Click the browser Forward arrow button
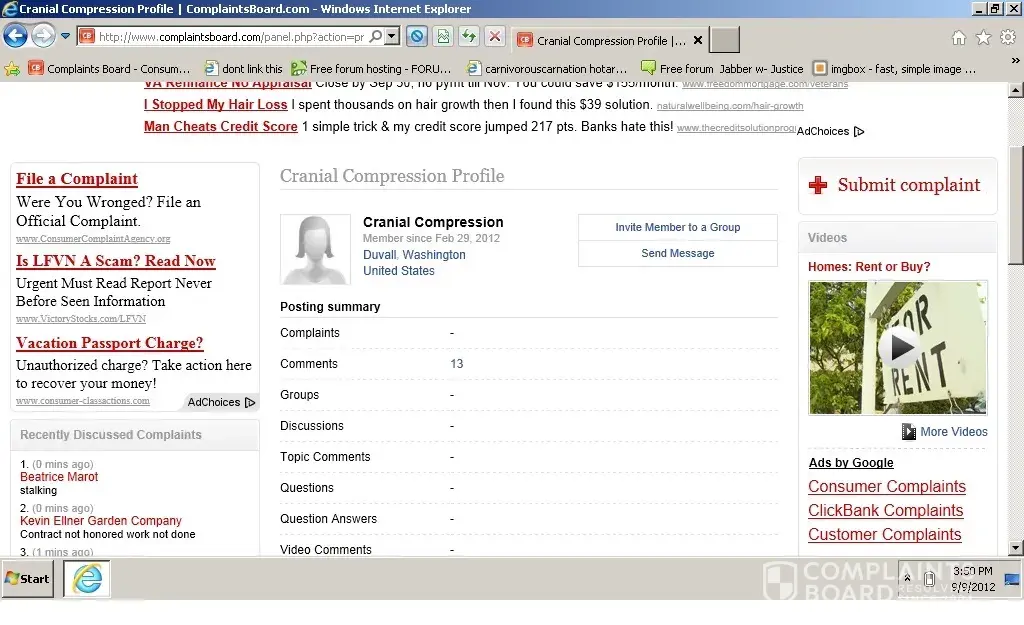1024x625 pixels. coord(43,35)
